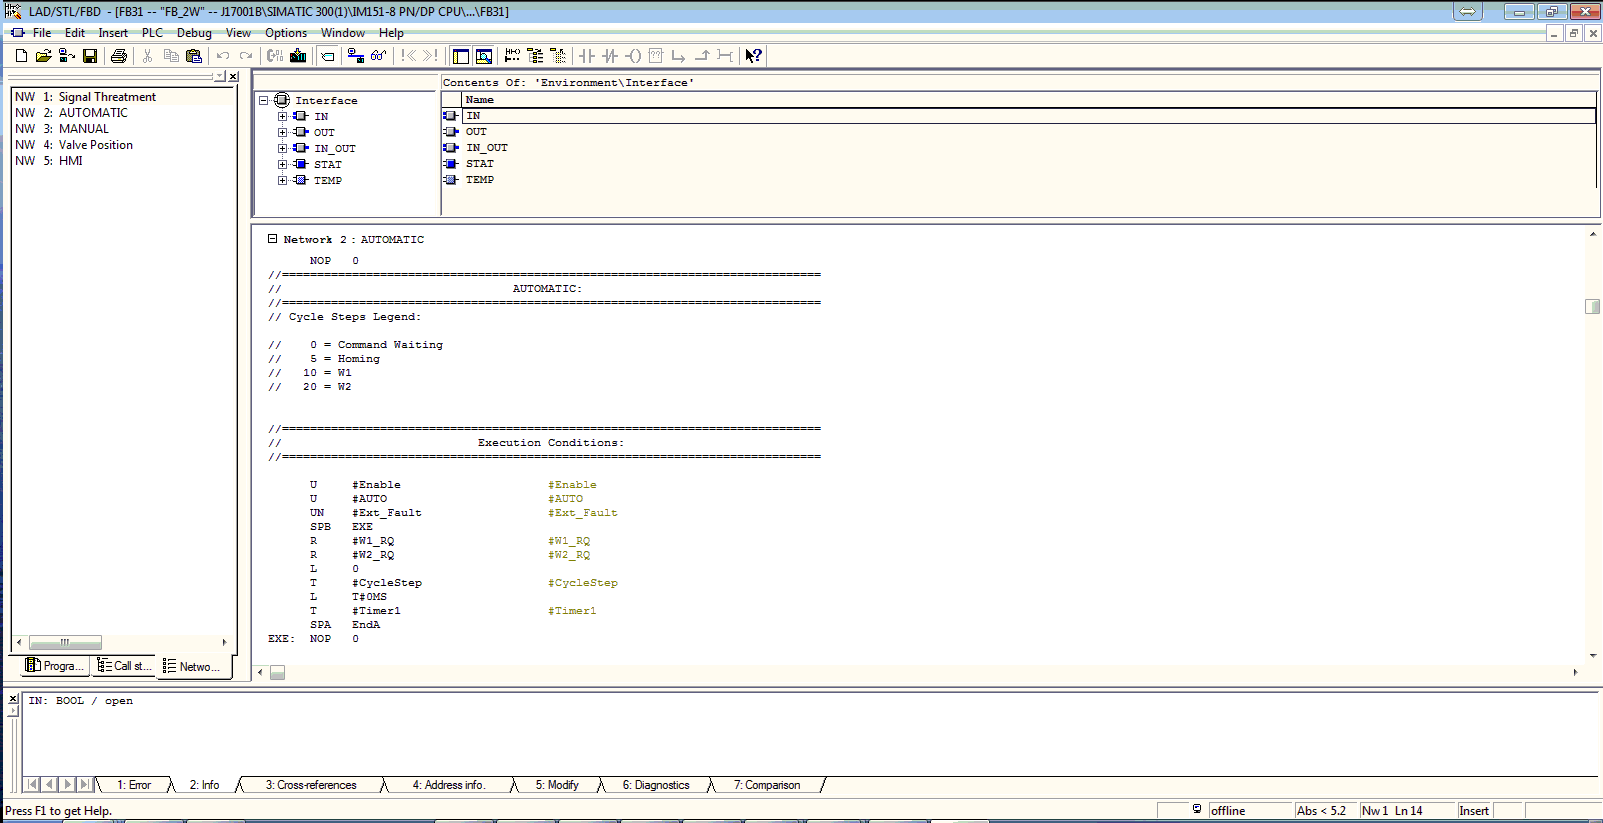
Task: Click the left panel horizontal scrollbar thumb
Action: [65, 643]
